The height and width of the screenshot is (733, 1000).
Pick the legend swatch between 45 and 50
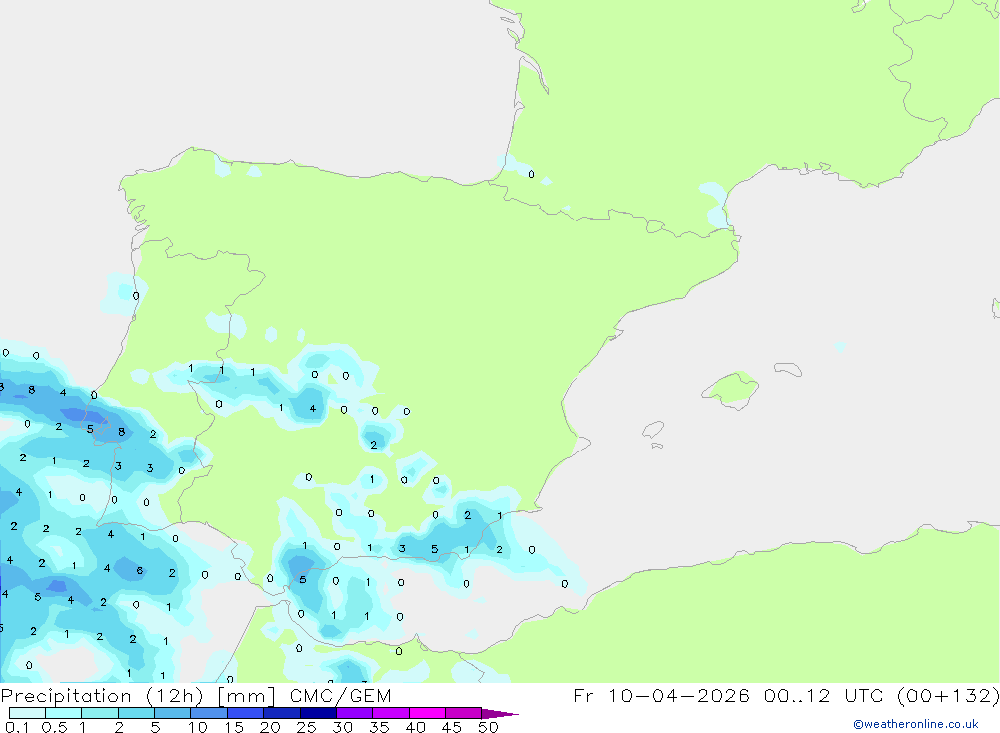[464, 713]
